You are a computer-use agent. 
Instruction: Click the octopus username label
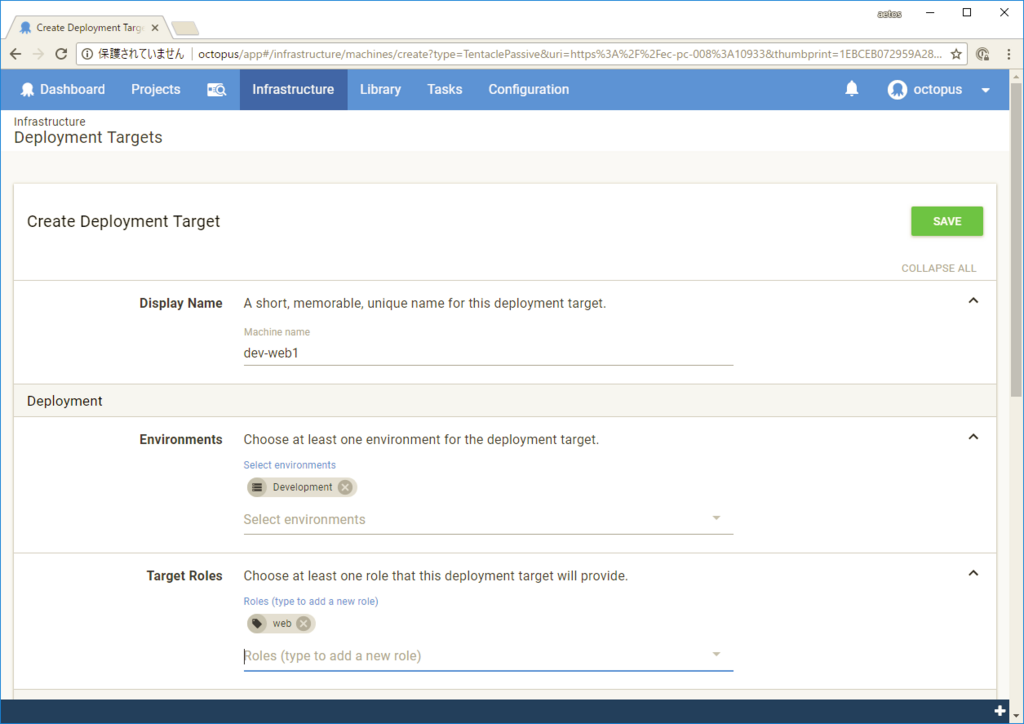937,89
